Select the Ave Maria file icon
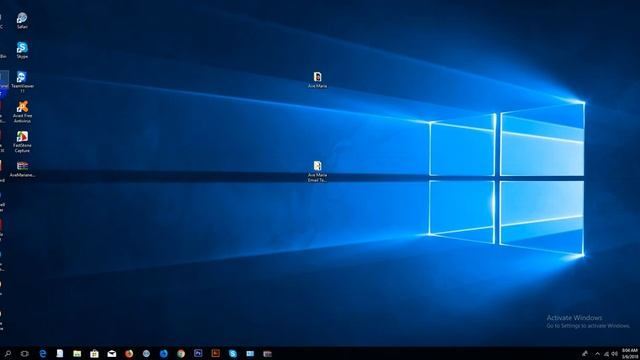640x360 pixels. pos(317,80)
